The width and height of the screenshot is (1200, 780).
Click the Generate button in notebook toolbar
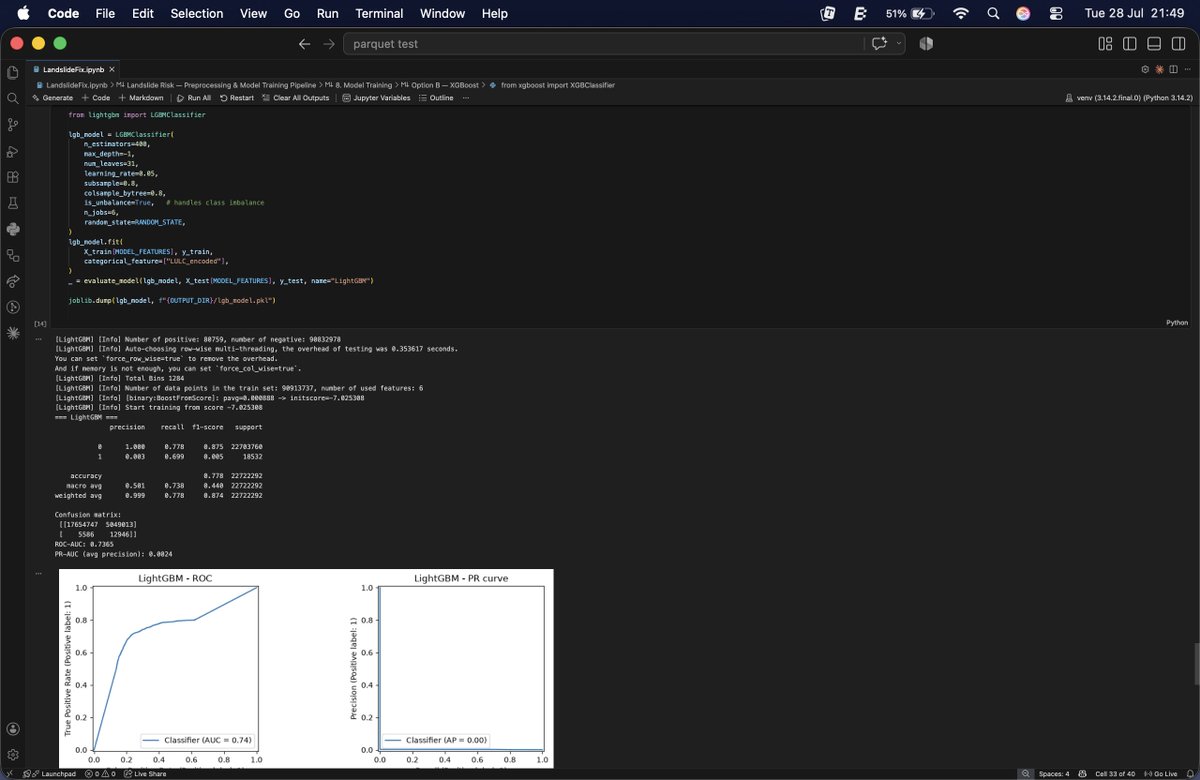(53, 98)
